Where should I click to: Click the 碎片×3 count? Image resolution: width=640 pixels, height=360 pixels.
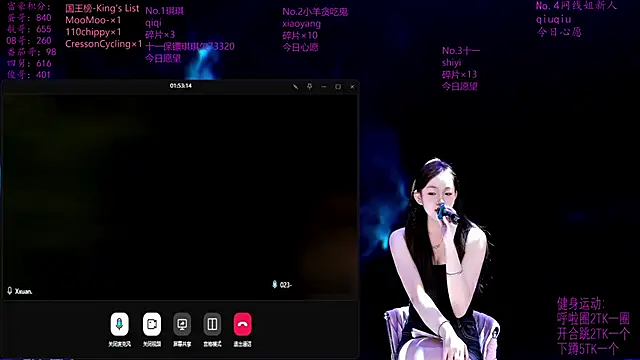click(160, 35)
